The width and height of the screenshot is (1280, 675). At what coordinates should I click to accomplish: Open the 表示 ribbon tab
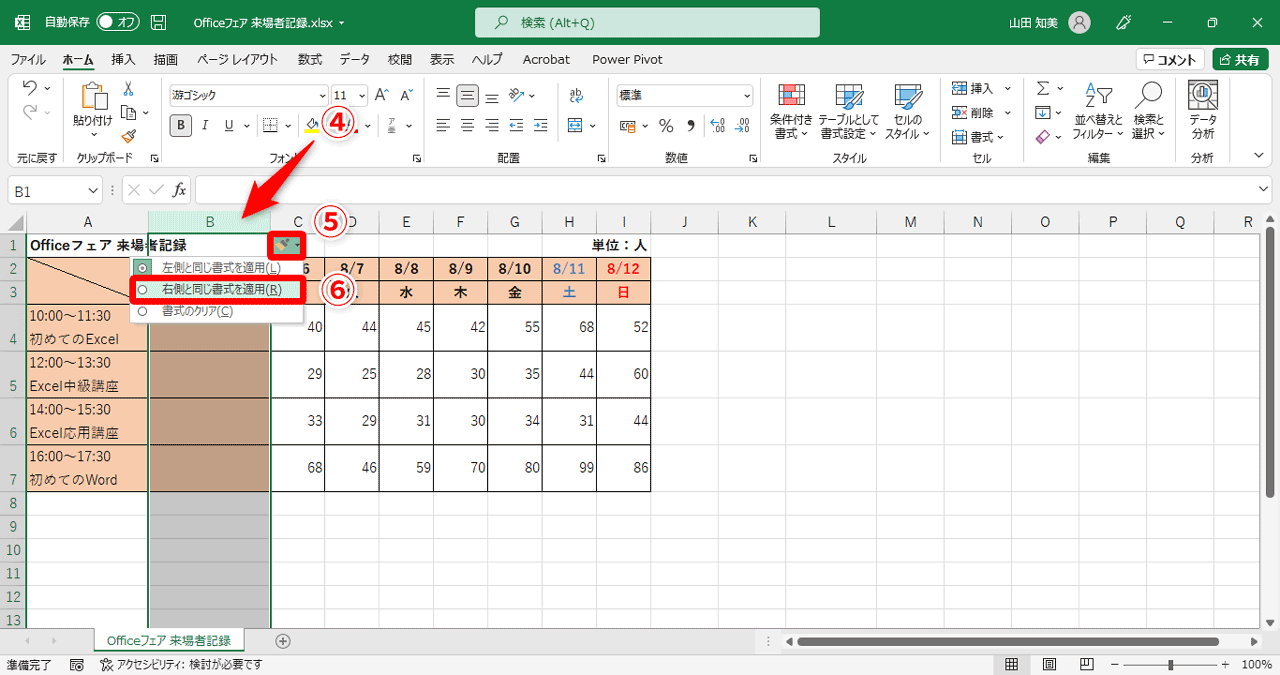[x=442, y=59]
